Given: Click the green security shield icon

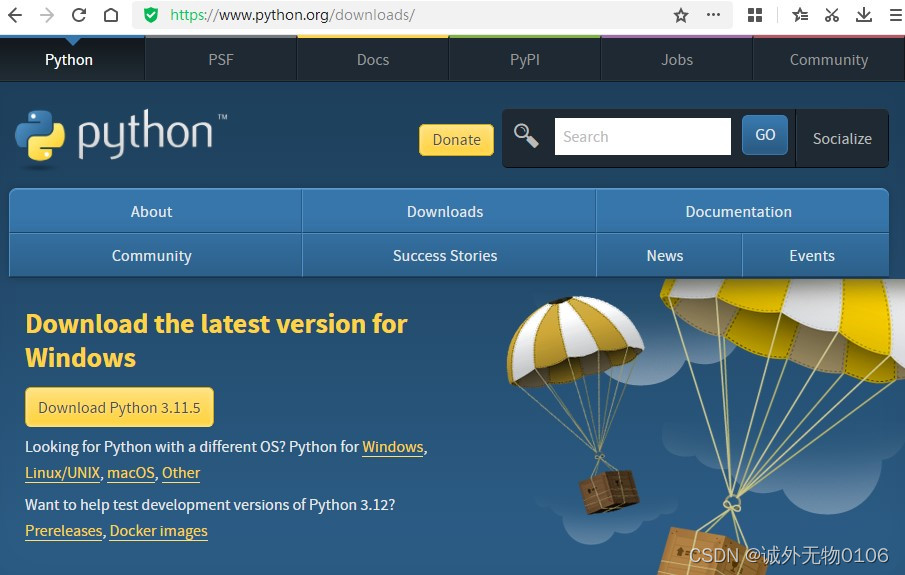Looking at the screenshot, I should pos(151,15).
